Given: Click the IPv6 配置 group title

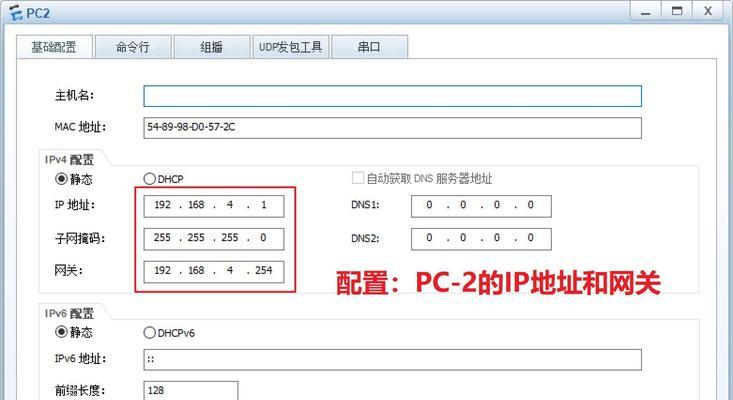Looking at the screenshot, I should coord(70,314).
